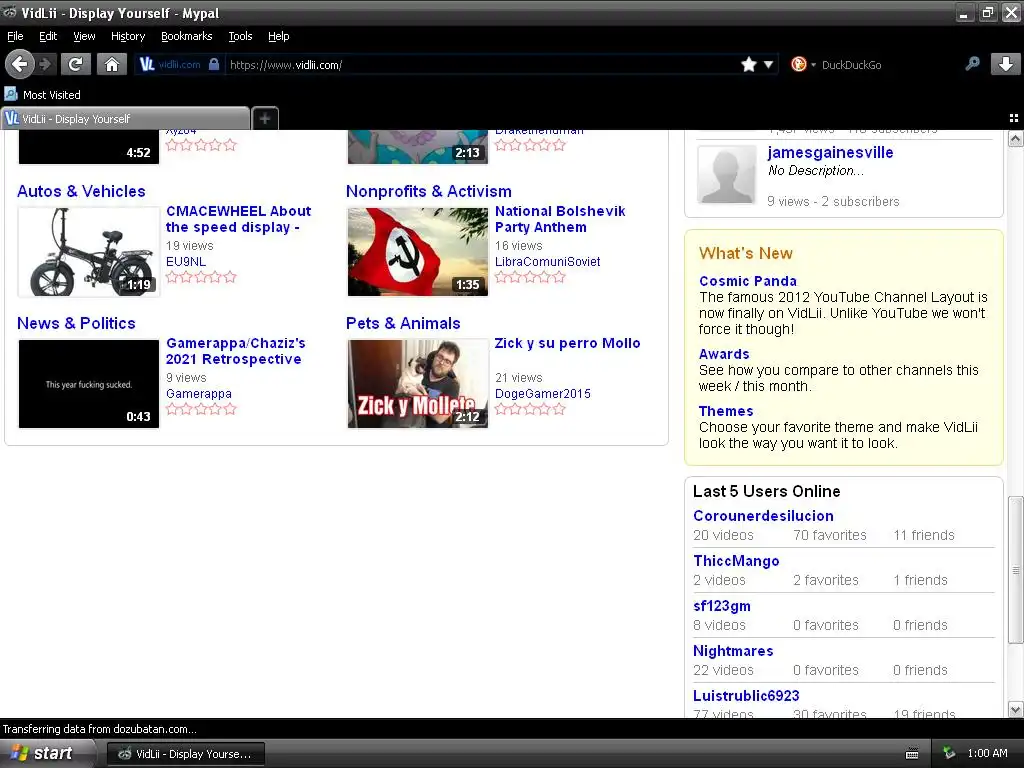Open jamesgainesville channel link
The height and width of the screenshot is (768, 1024).
click(830, 153)
